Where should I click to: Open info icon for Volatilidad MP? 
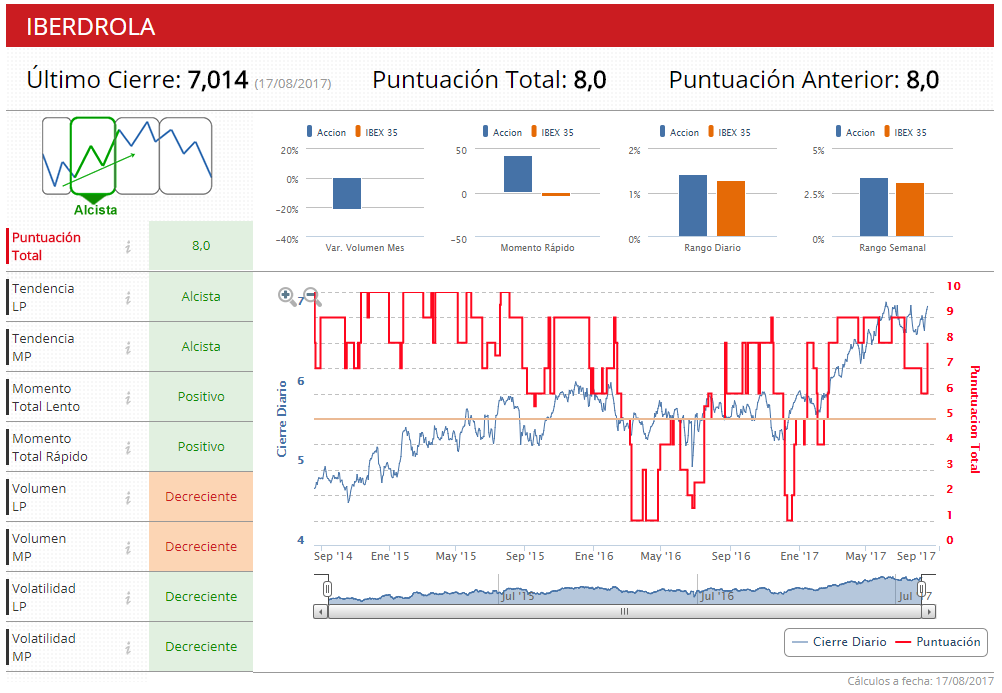128,648
